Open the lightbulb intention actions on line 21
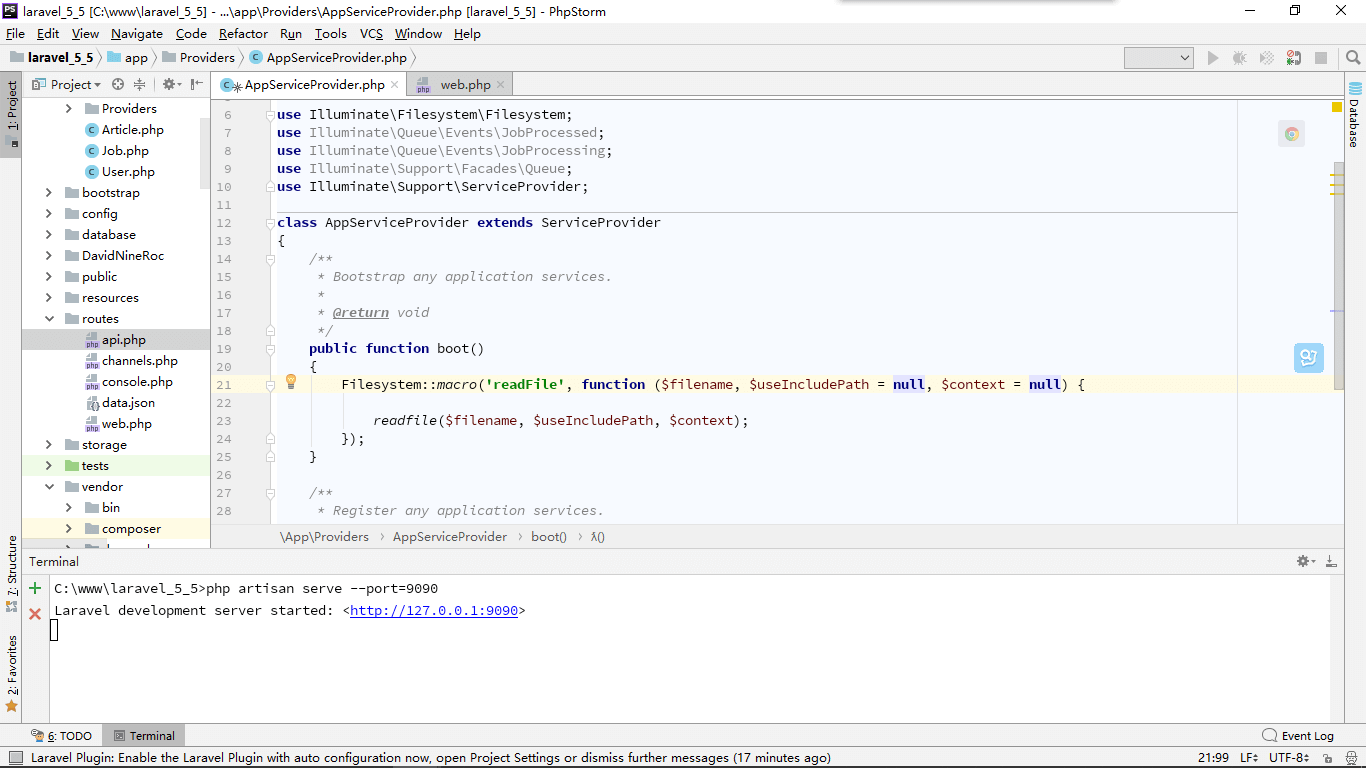 tap(290, 381)
